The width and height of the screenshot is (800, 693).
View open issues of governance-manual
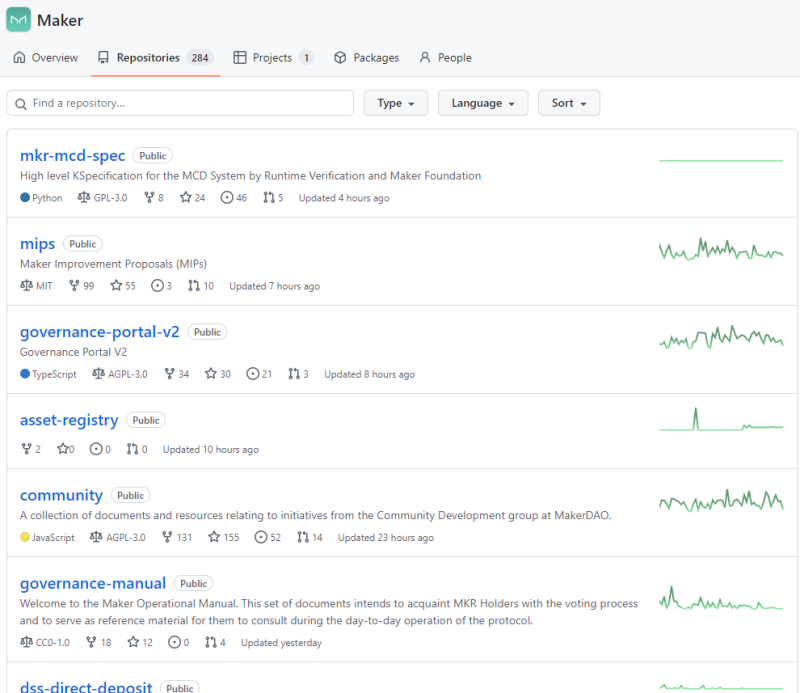coord(179,642)
